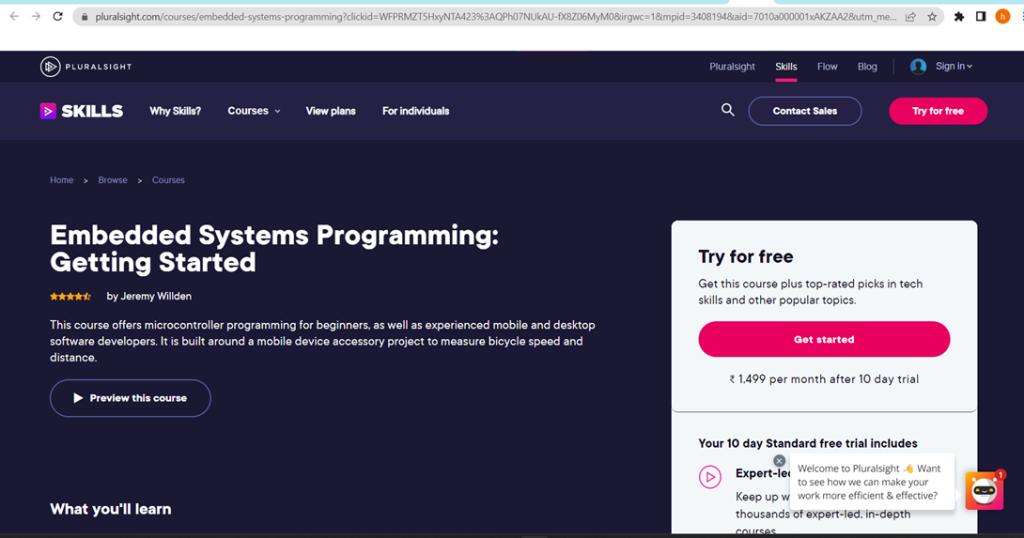Expand the Sign in dropdown

click(x=953, y=67)
